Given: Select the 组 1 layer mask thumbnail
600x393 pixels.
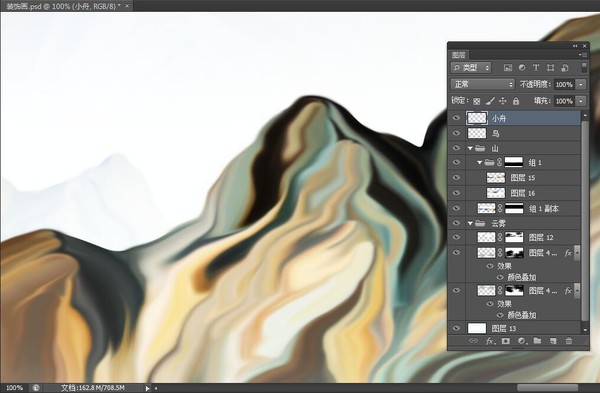Looking at the screenshot, I should click(x=514, y=163).
